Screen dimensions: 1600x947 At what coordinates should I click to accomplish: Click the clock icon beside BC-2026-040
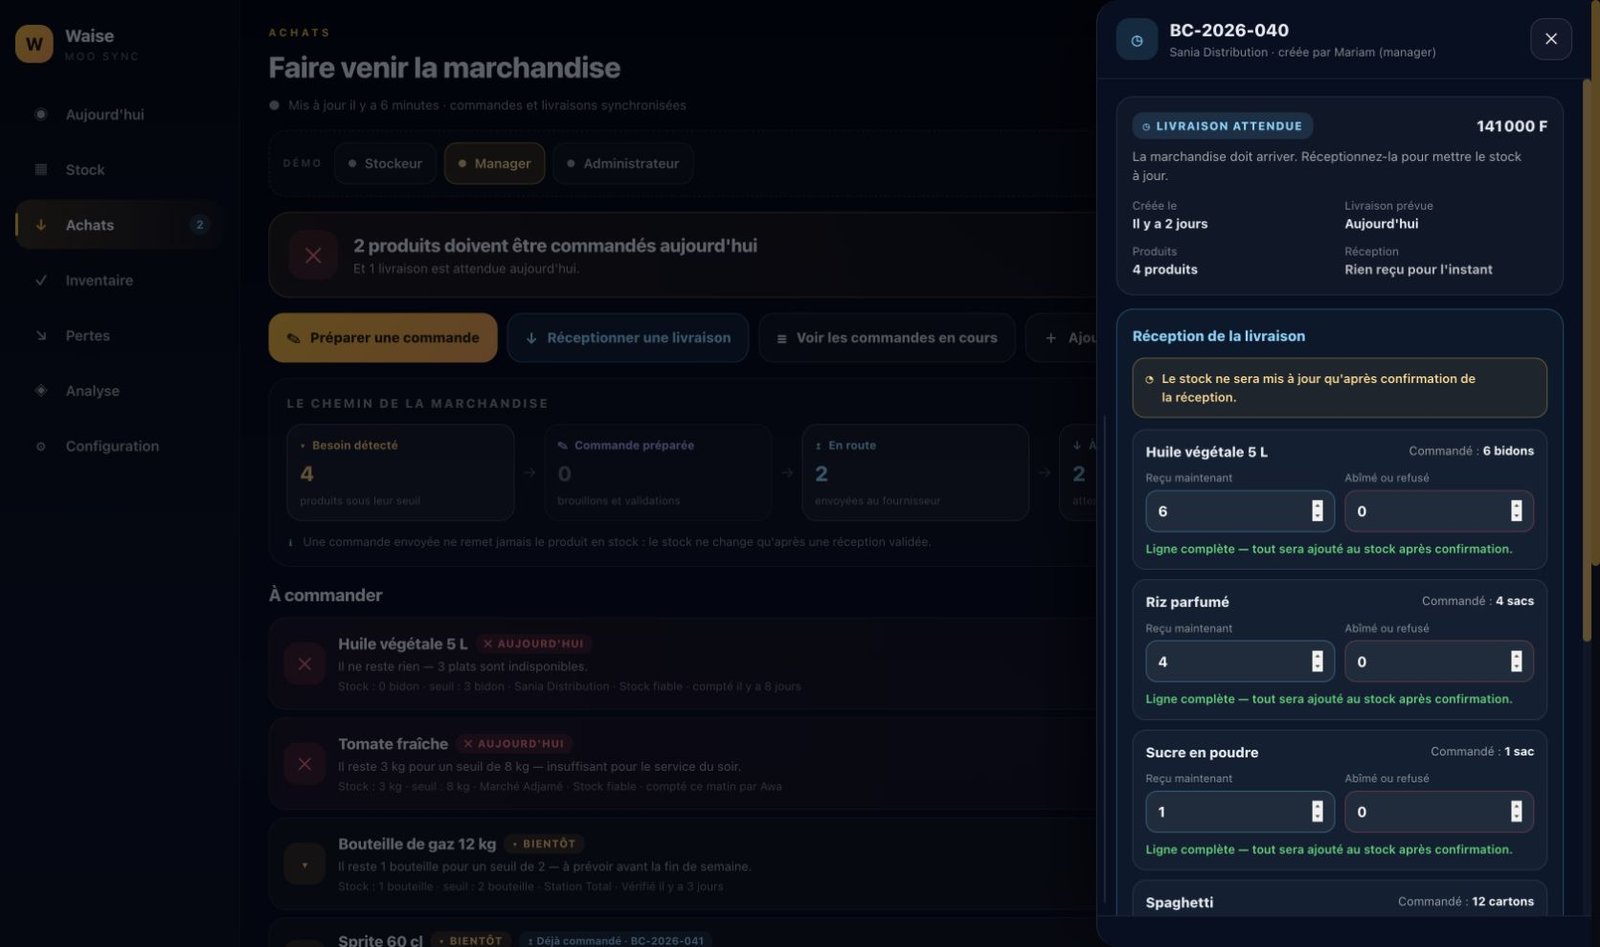tap(1137, 40)
